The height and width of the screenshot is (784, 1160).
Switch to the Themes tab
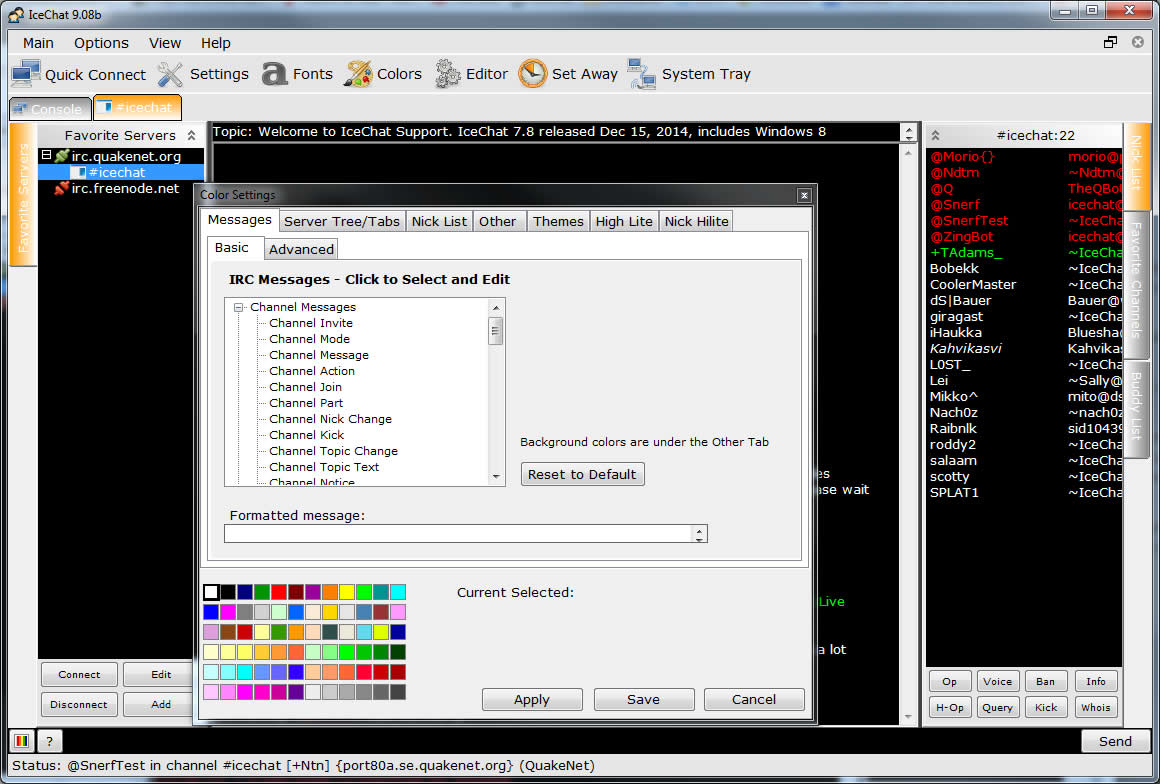coord(559,221)
